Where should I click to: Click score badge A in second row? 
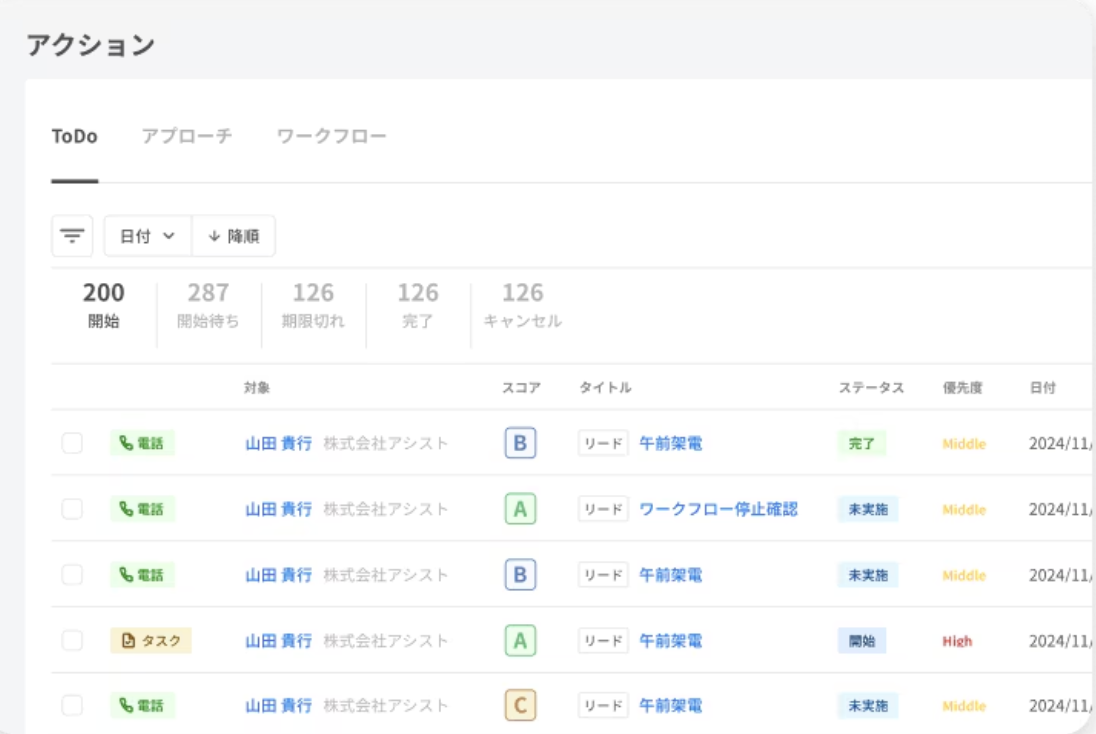point(520,510)
